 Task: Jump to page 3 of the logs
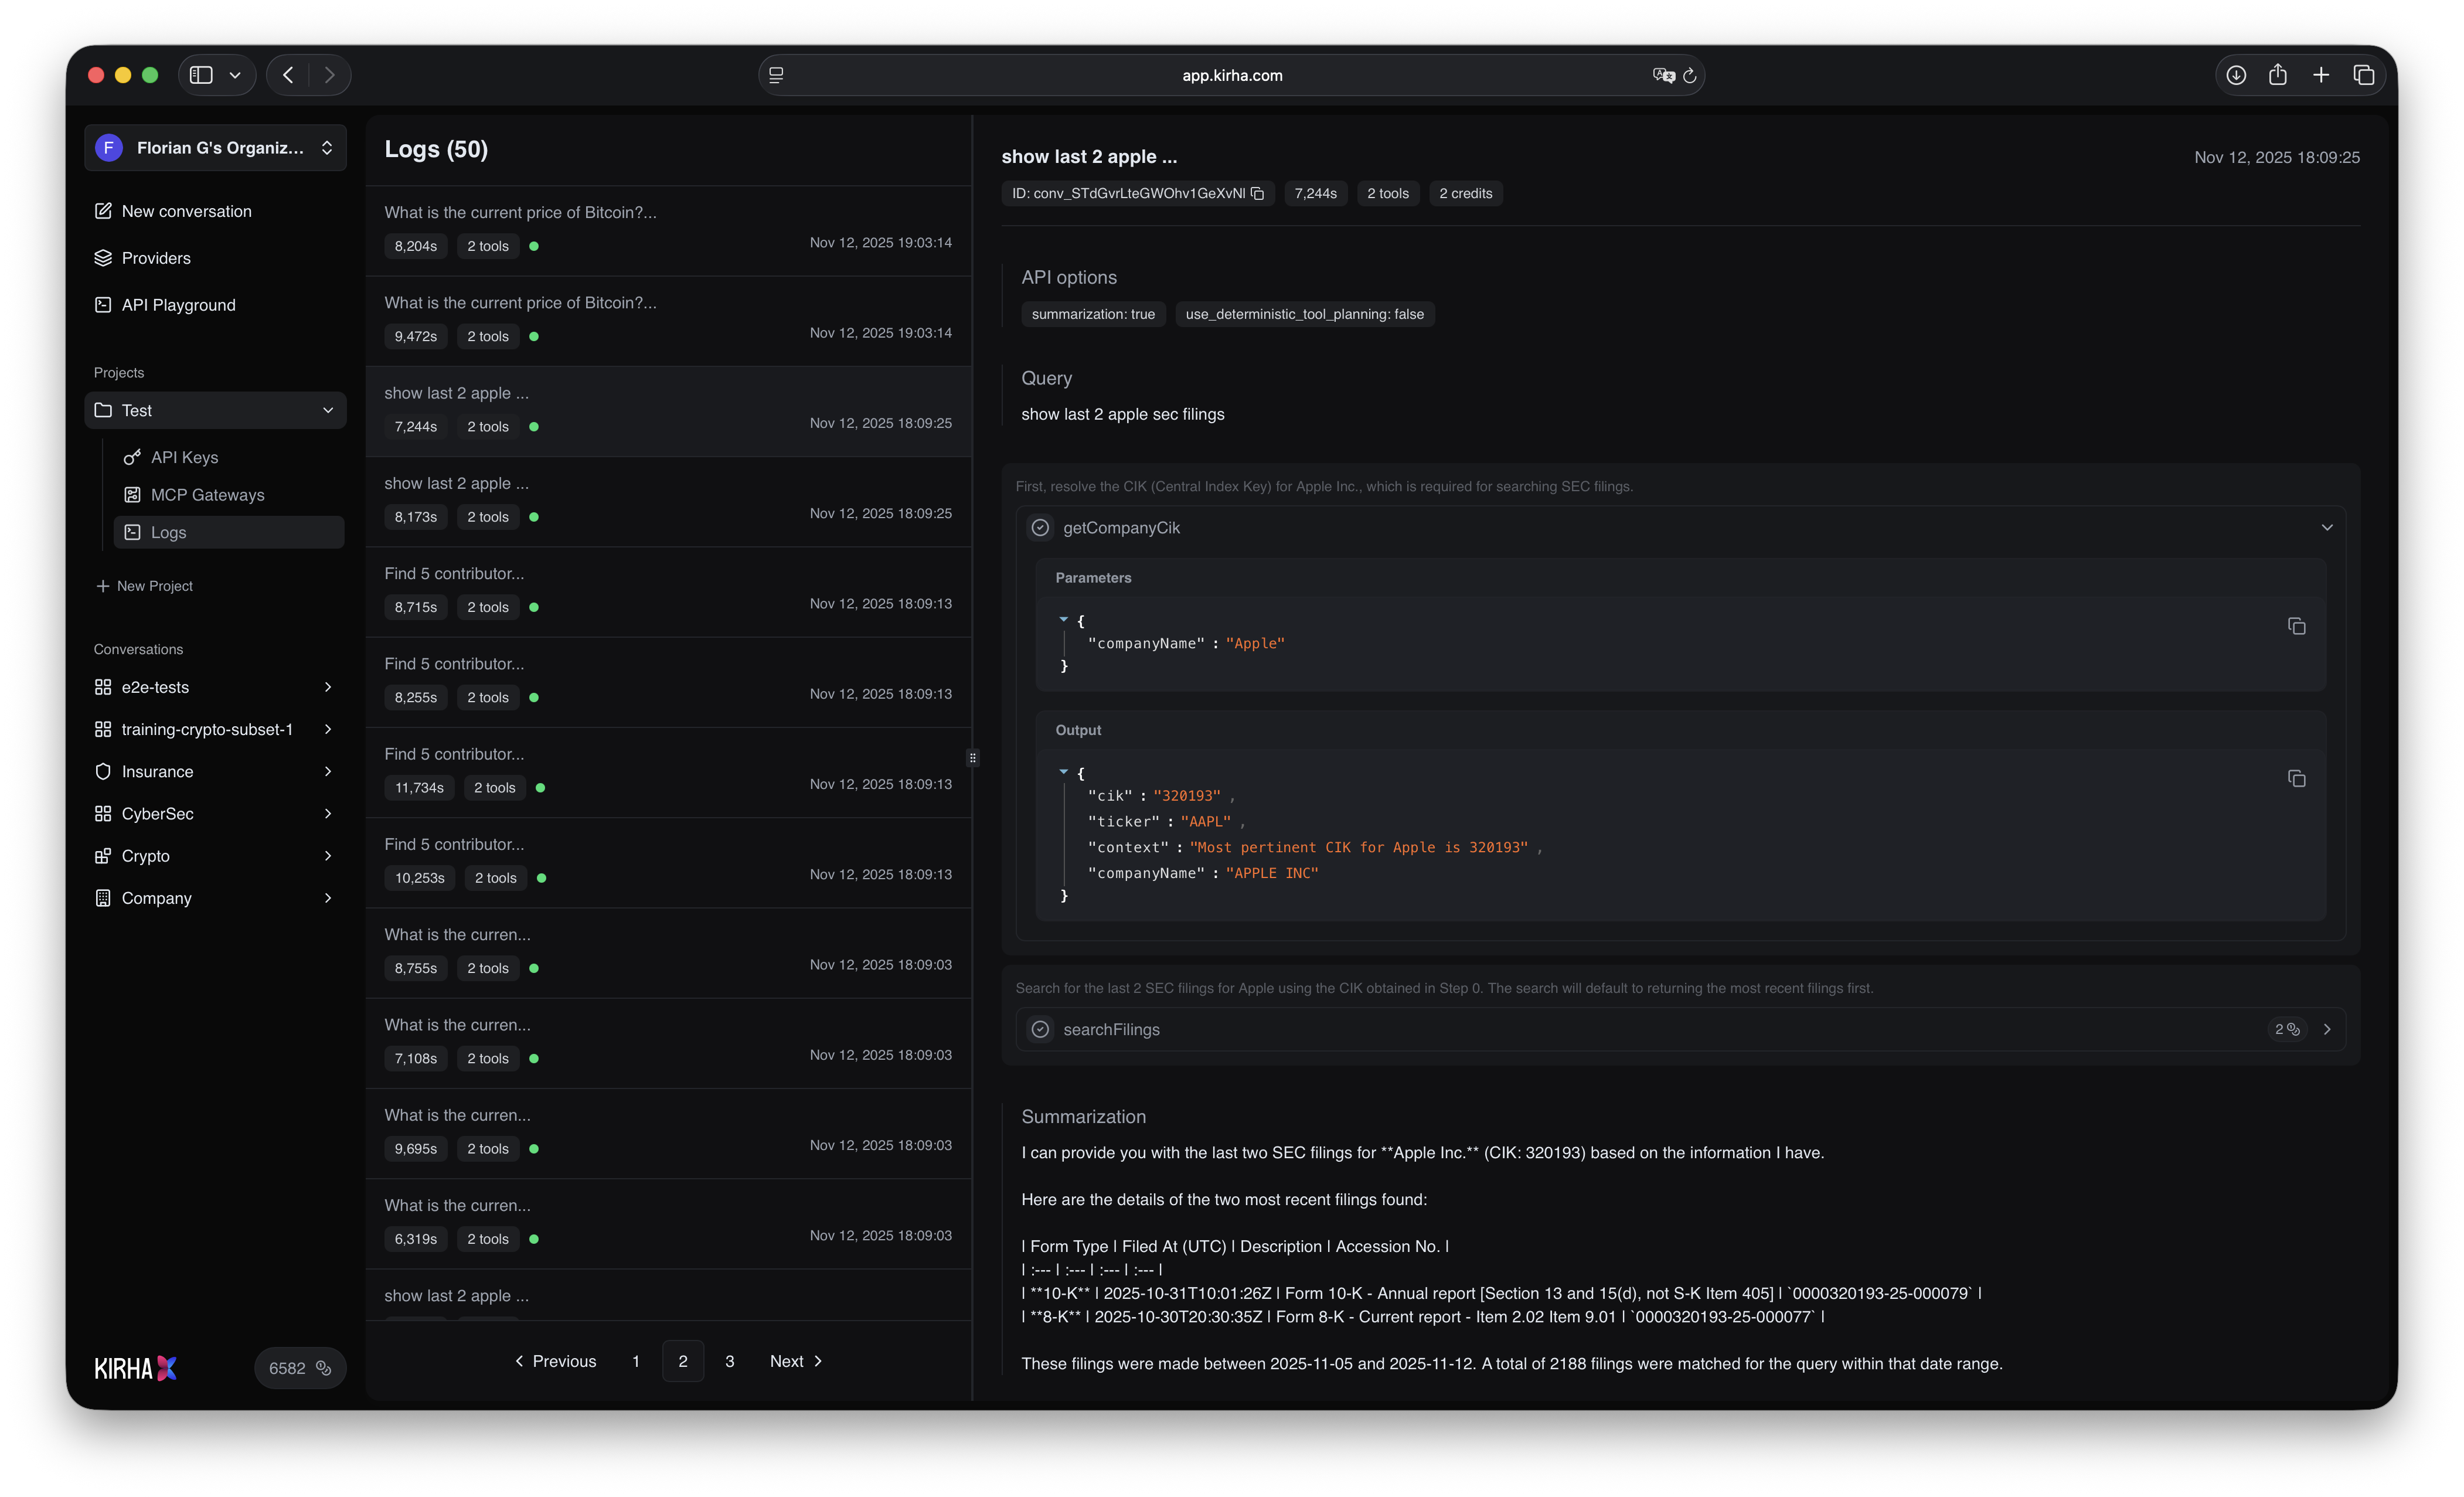[x=729, y=1361]
